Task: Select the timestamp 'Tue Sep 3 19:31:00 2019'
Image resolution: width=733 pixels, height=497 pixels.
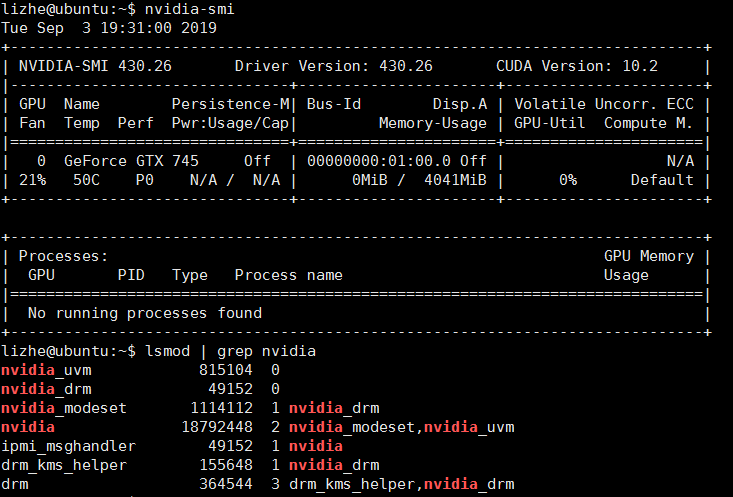Action: click(109, 28)
